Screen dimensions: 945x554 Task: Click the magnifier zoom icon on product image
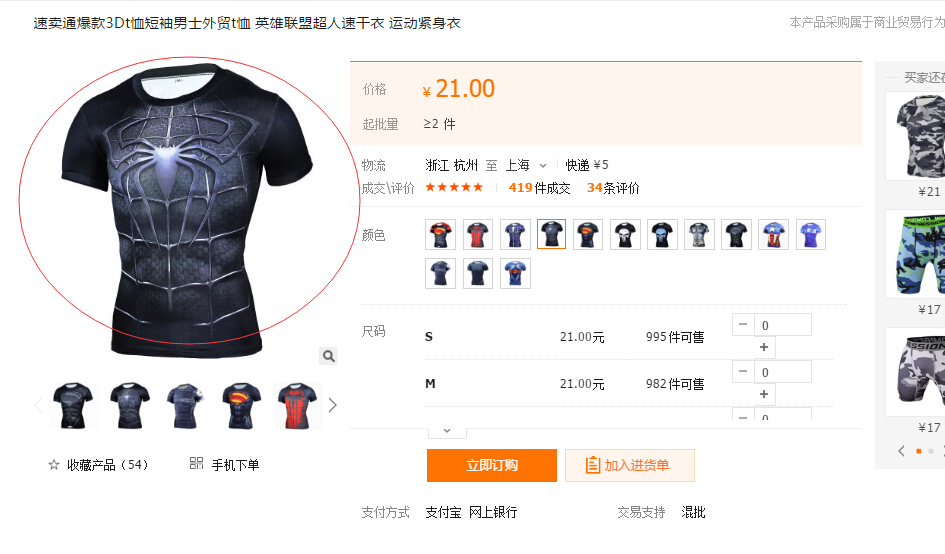(328, 356)
